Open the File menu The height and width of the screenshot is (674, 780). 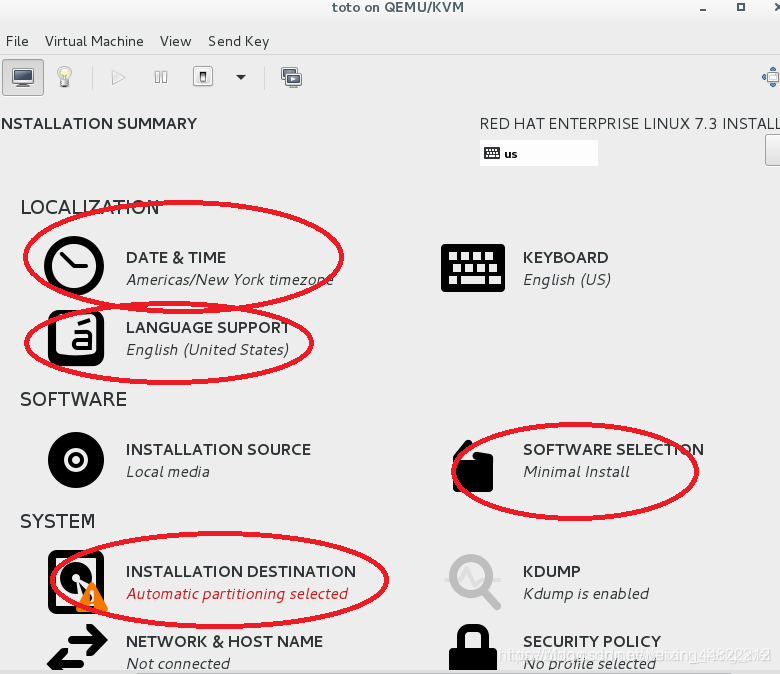coord(17,41)
